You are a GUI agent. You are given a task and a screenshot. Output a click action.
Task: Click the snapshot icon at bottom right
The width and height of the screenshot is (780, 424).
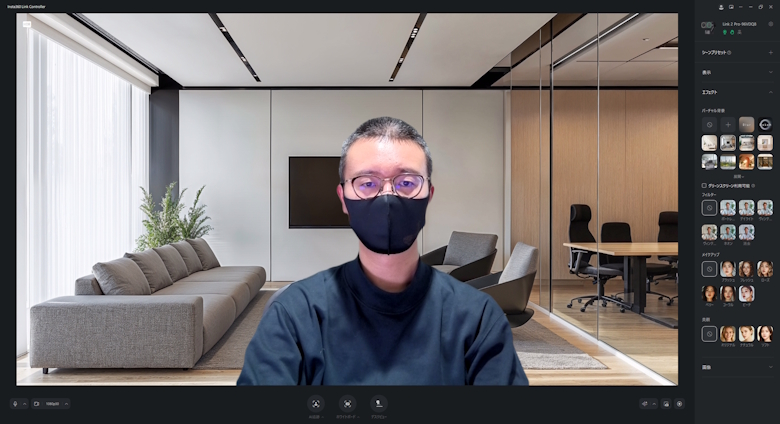point(666,404)
